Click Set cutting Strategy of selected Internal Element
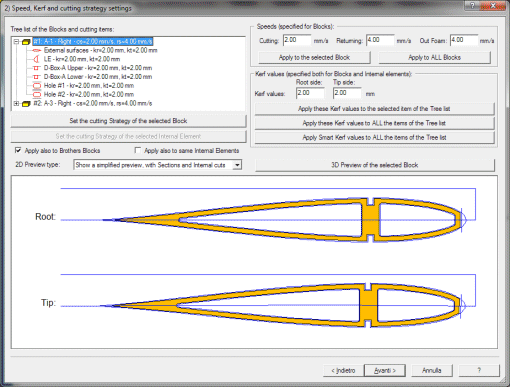 click(128, 136)
